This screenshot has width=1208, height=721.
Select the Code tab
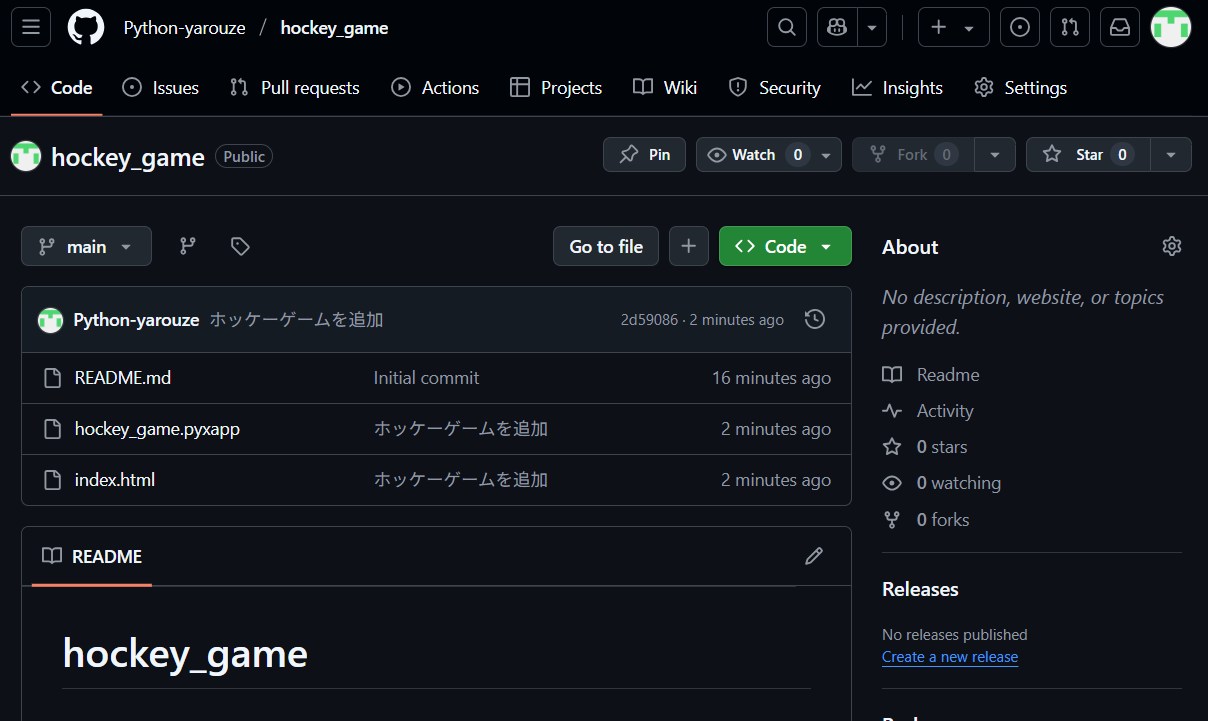point(57,88)
